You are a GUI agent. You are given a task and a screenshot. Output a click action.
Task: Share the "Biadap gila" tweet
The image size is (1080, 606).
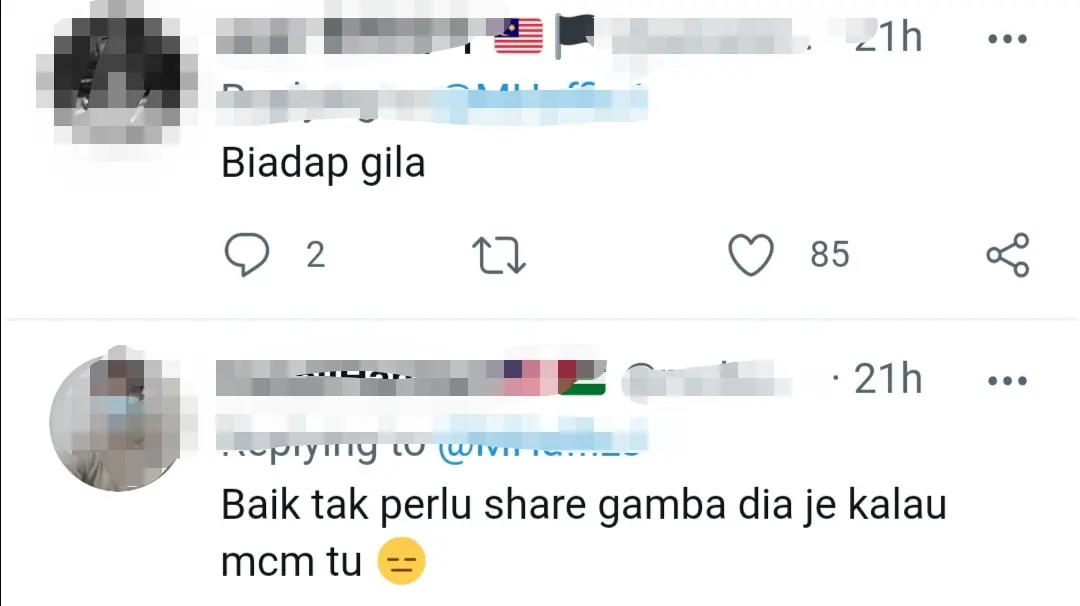click(x=1008, y=255)
